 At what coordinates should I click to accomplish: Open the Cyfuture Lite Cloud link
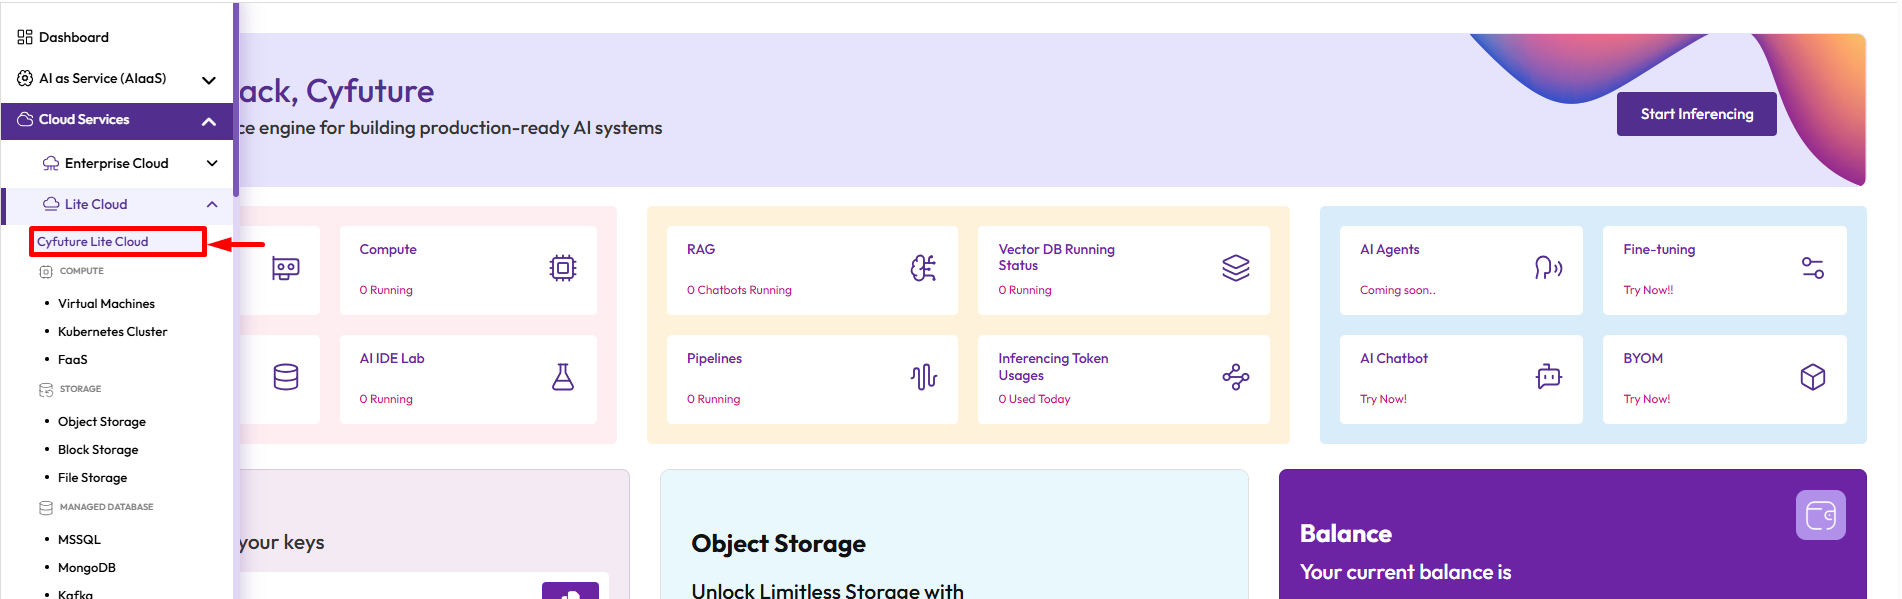tap(93, 242)
